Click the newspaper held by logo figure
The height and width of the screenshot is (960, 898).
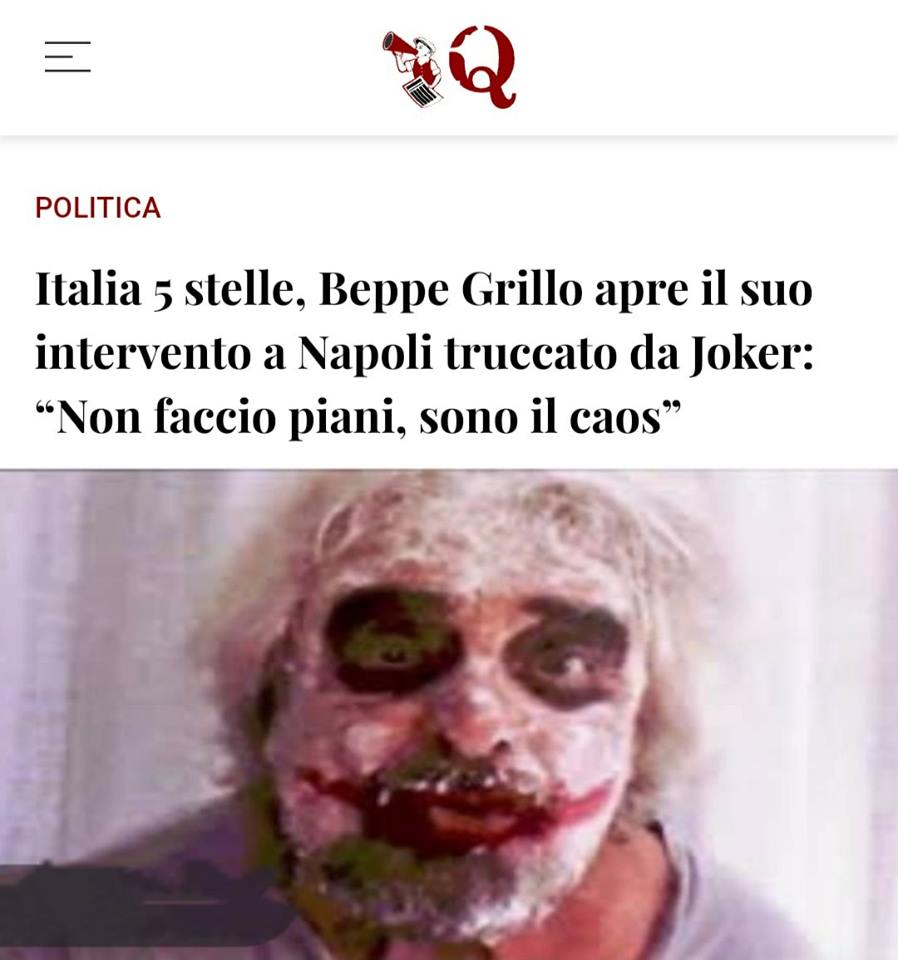[422, 93]
